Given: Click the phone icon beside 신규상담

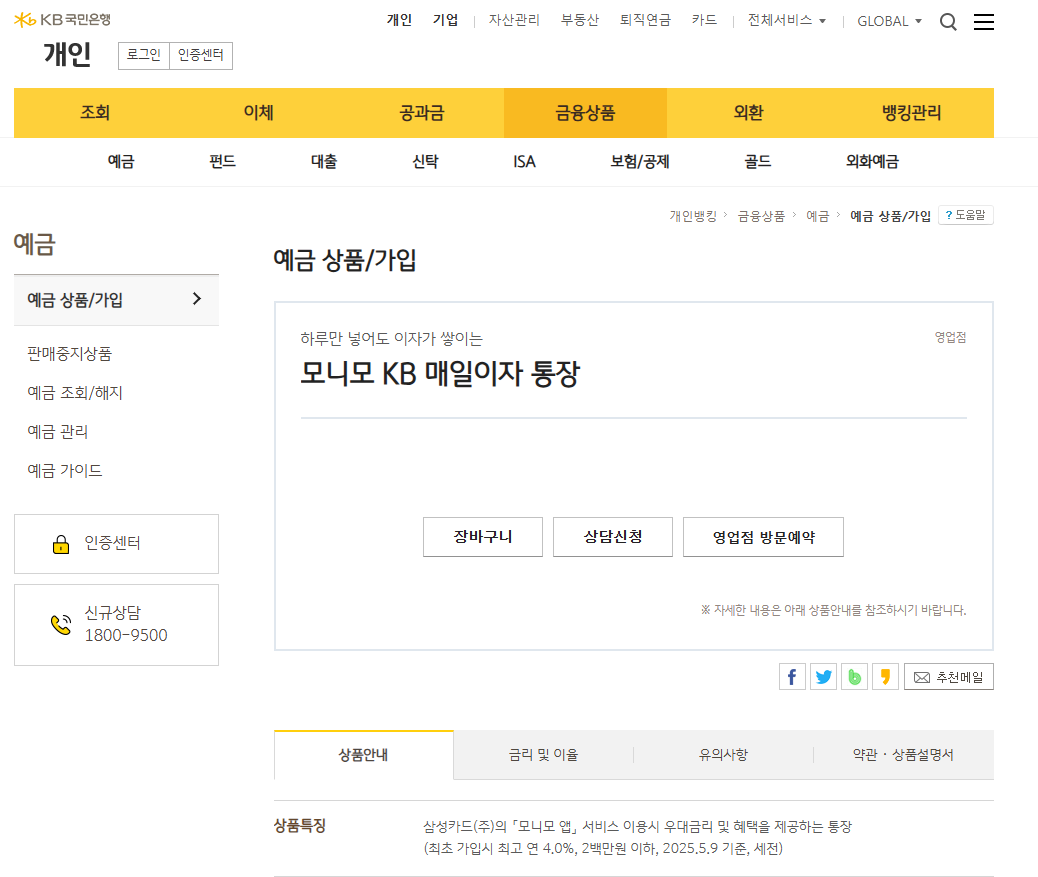Looking at the screenshot, I should 61,624.
